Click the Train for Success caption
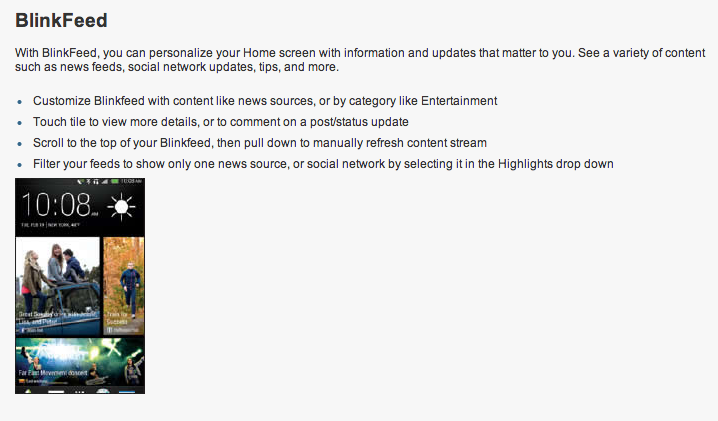 click(x=123, y=318)
